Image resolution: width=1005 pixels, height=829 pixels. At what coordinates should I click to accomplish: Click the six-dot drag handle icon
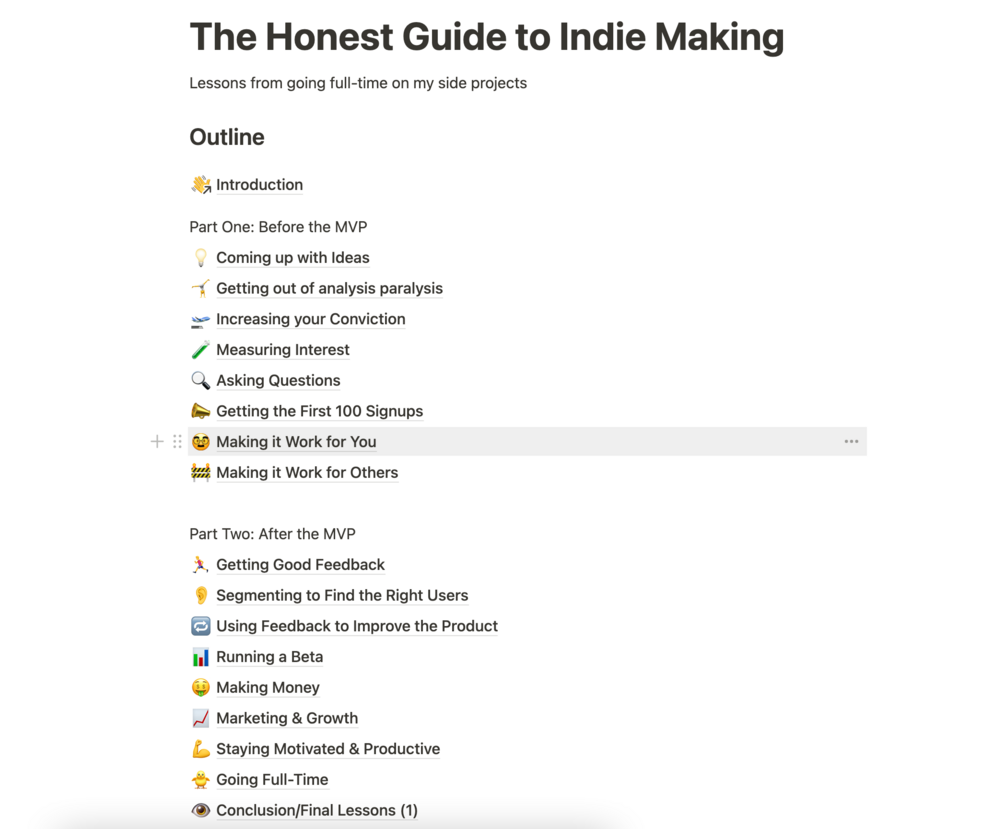[177, 442]
